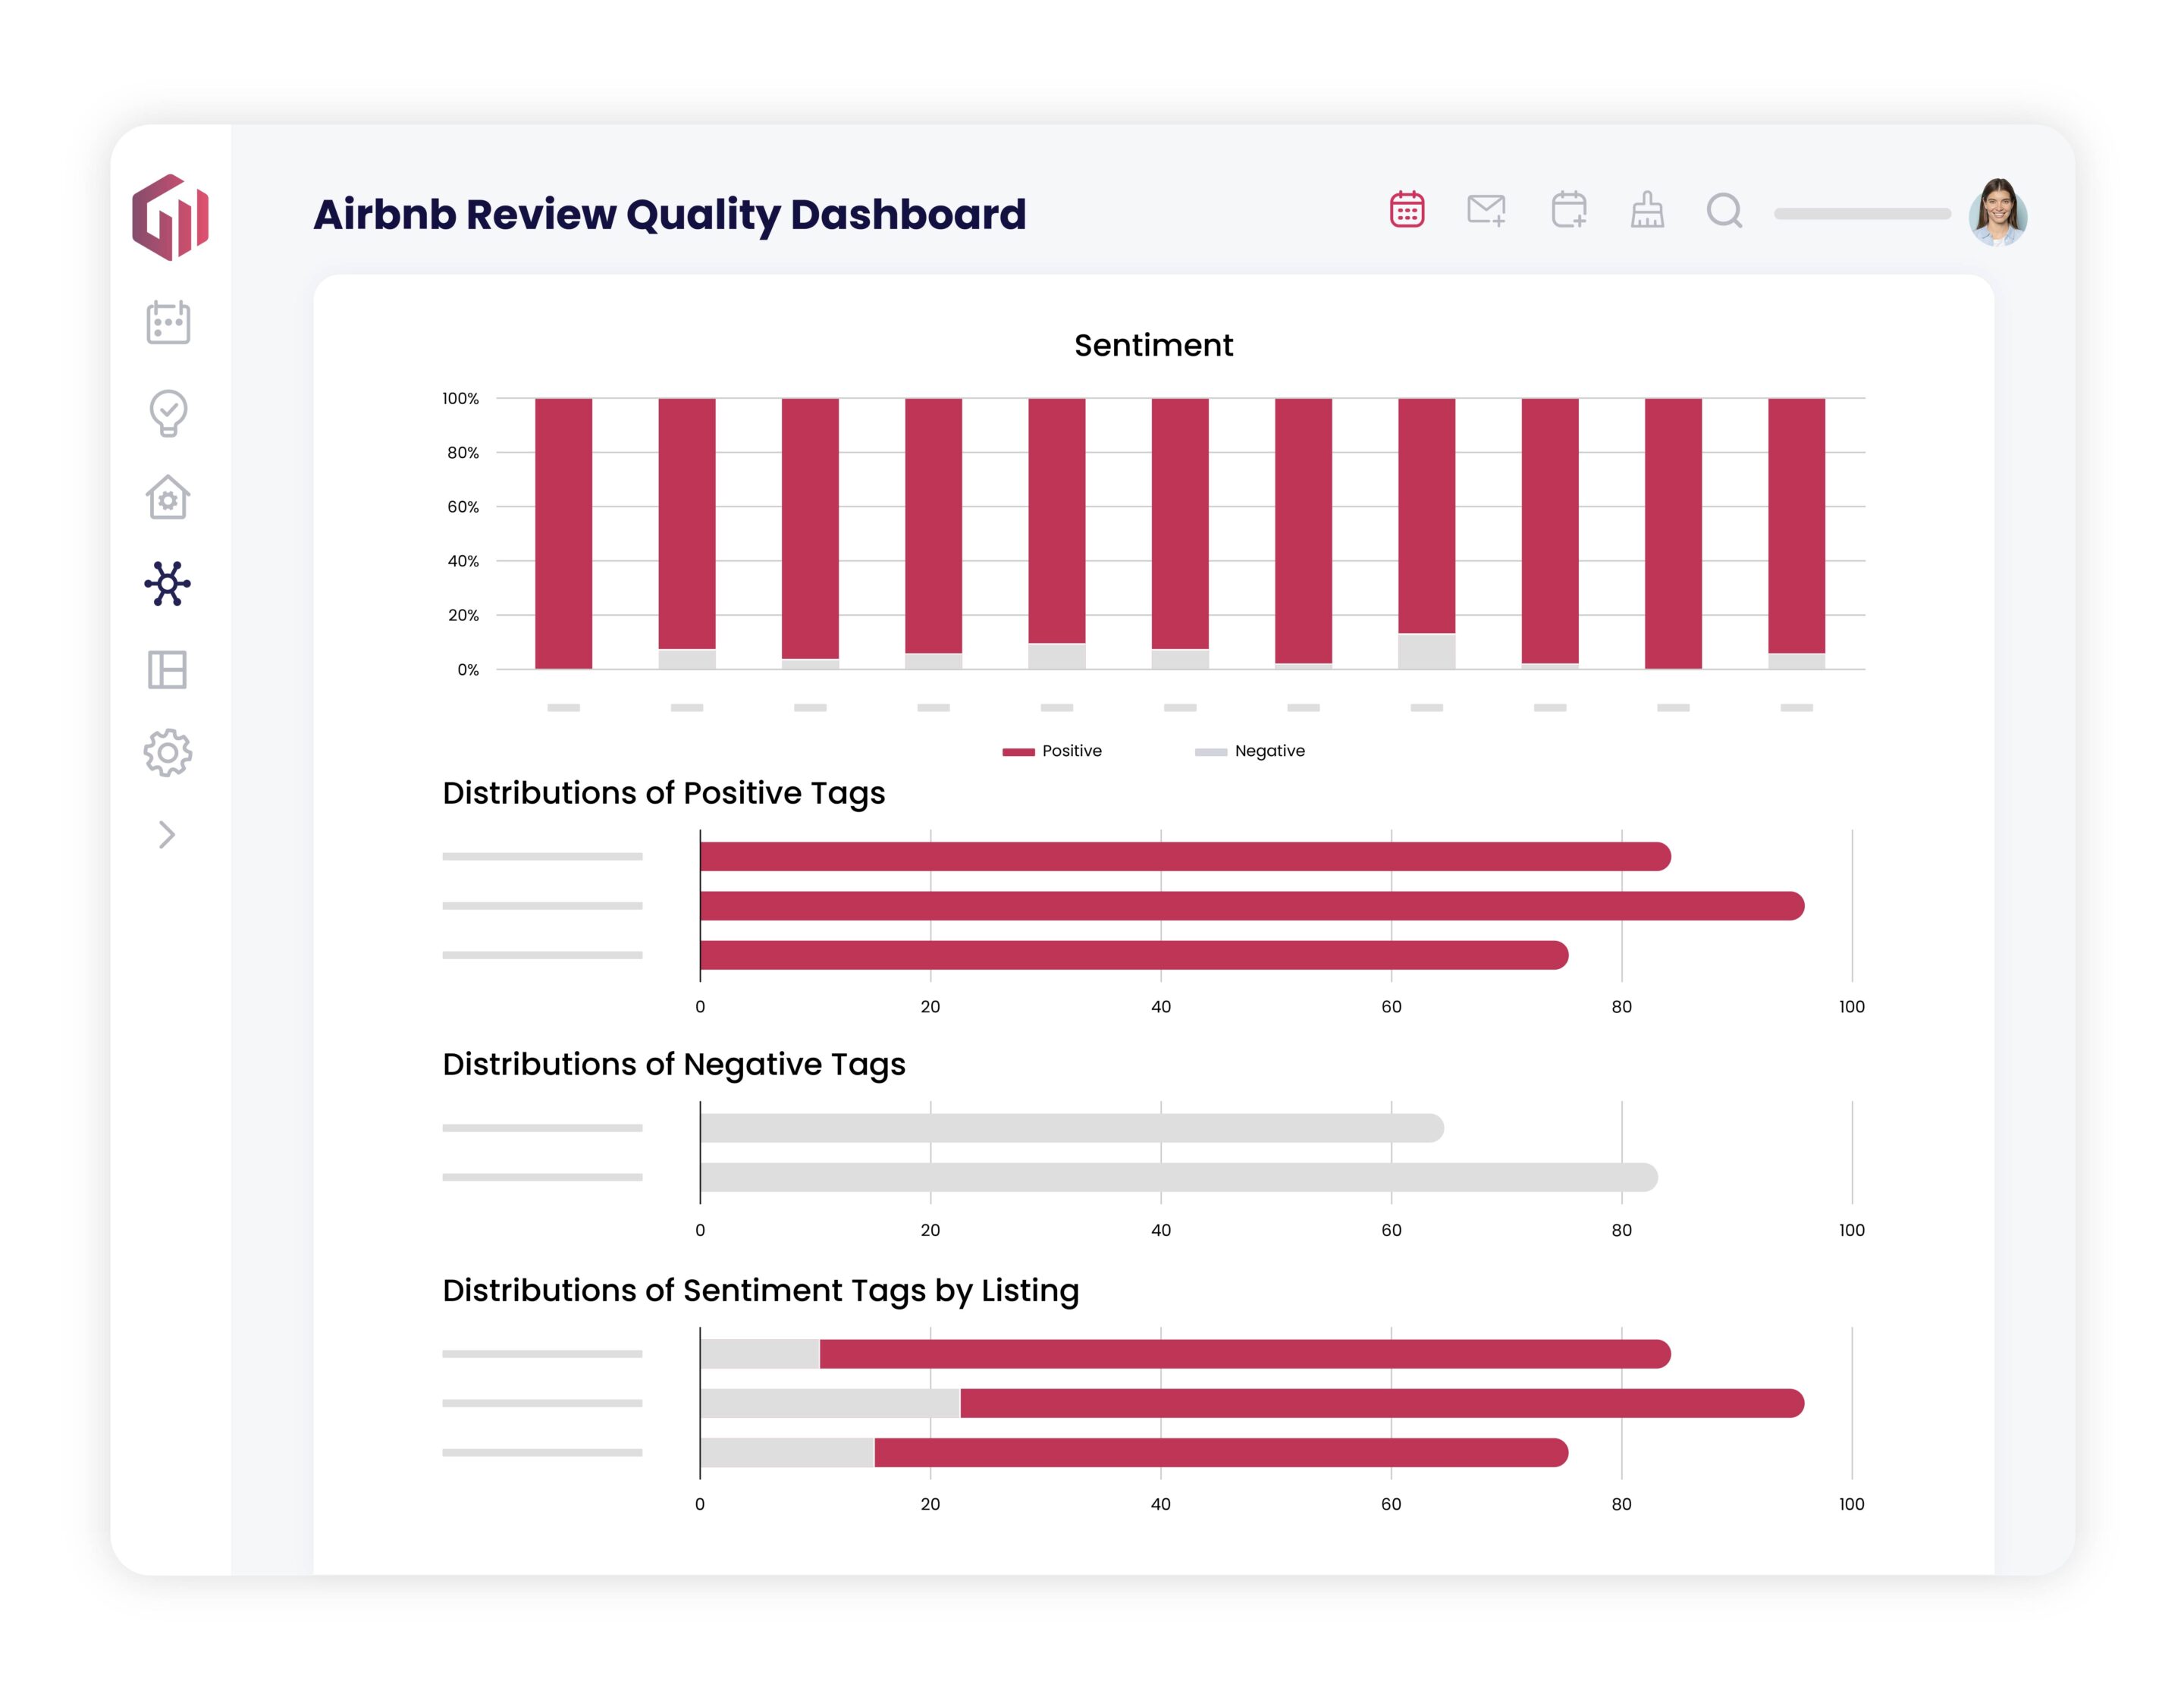Click the 100% label on the Sentiment axis
The width and height of the screenshot is (2184, 1700).
[460, 398]
